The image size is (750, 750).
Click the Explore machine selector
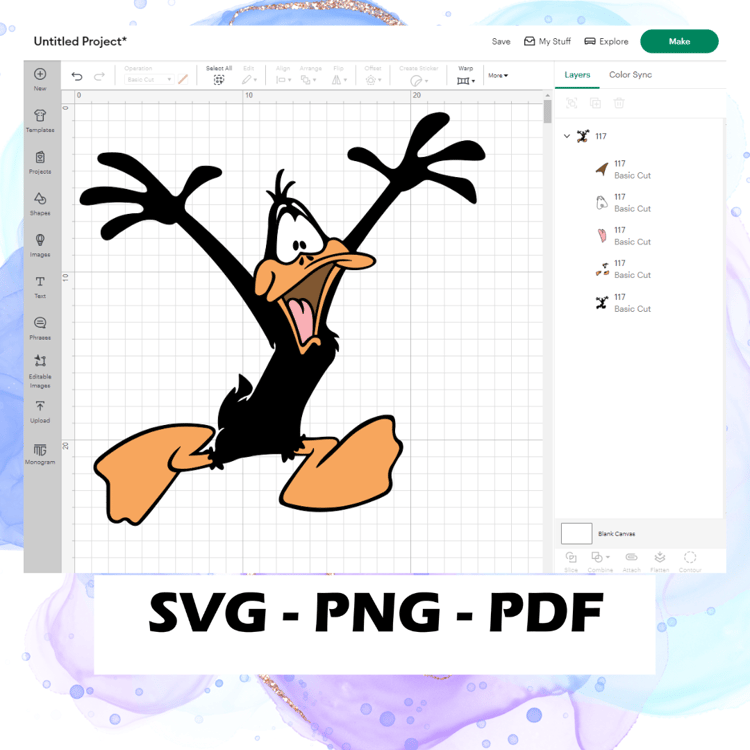tap(607, 42)
